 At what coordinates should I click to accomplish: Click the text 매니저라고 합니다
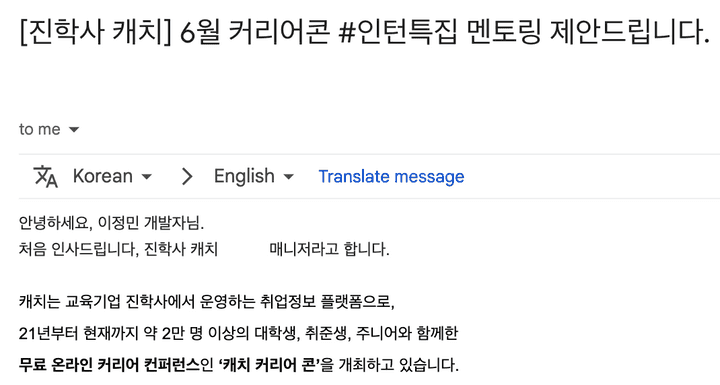pos(329,249)
